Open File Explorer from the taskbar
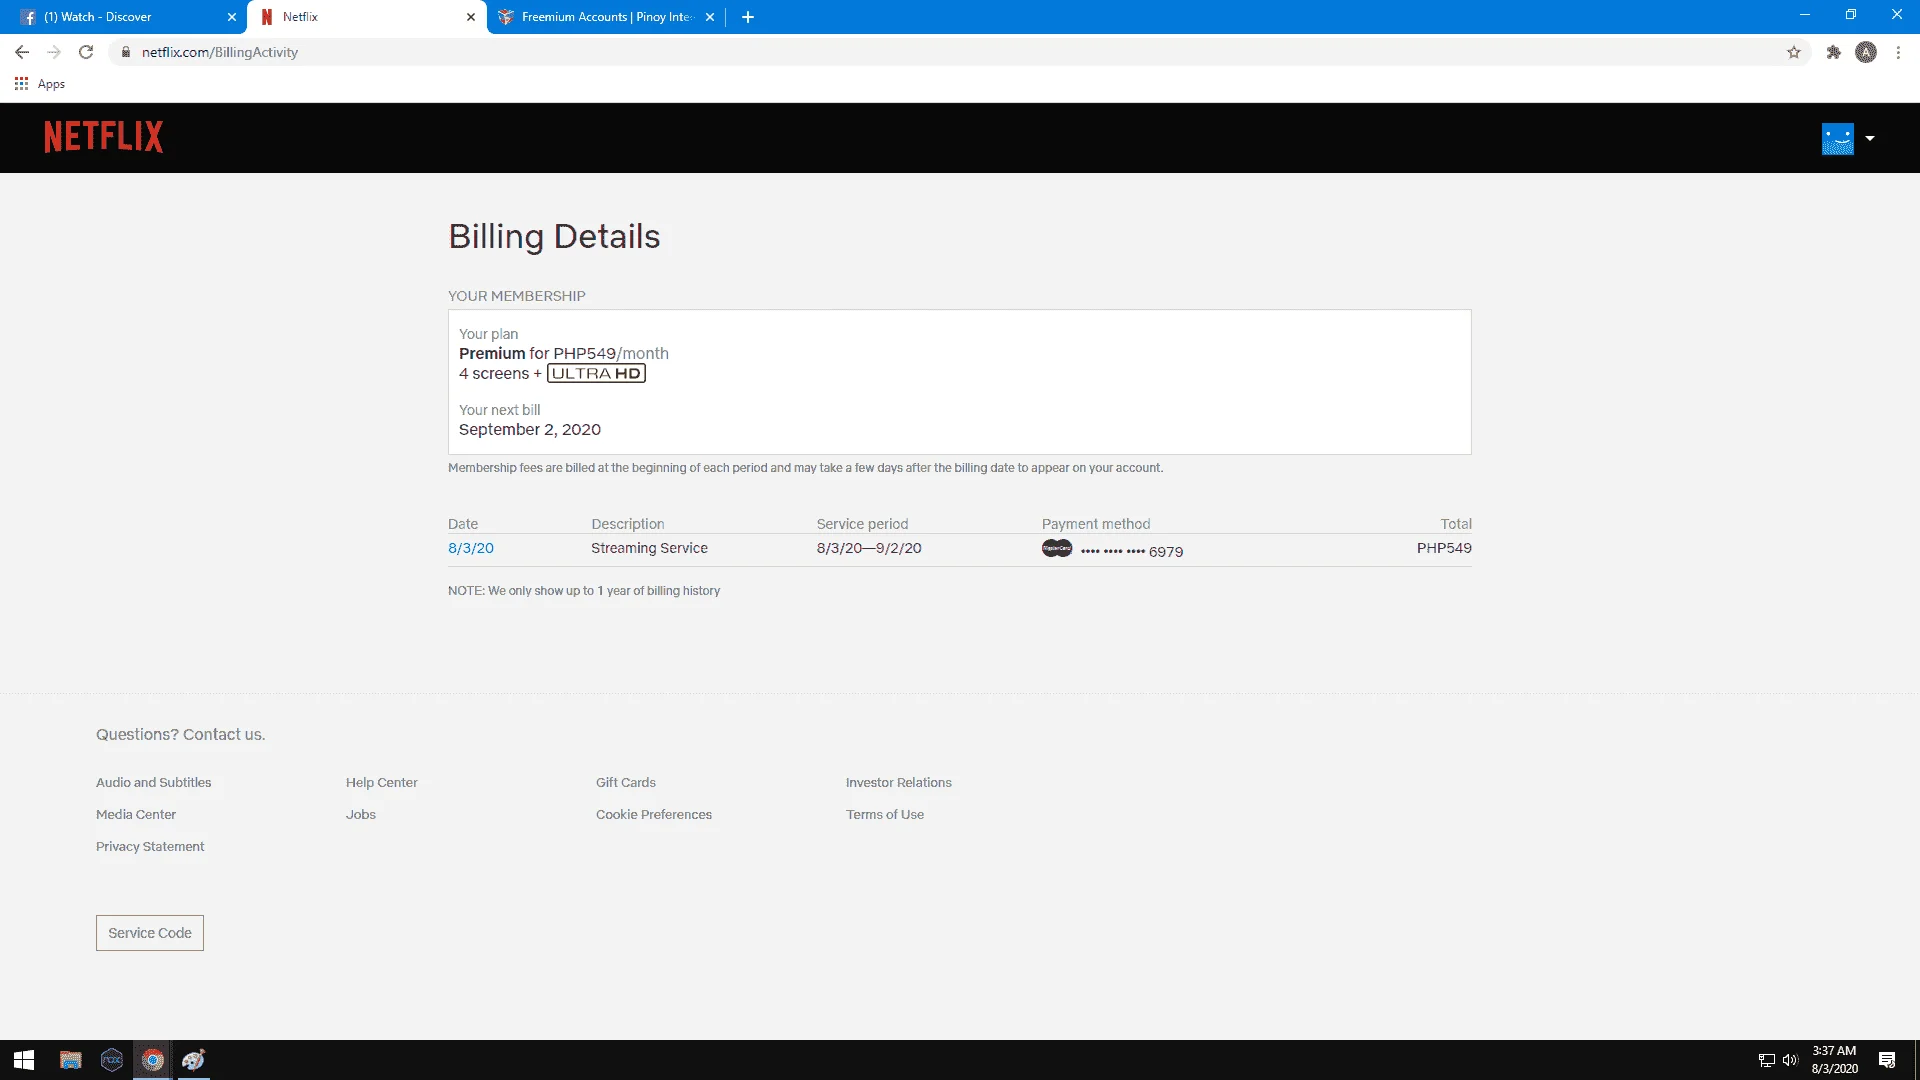This screenshot has height=1080, width=1920. (70, 1060)
